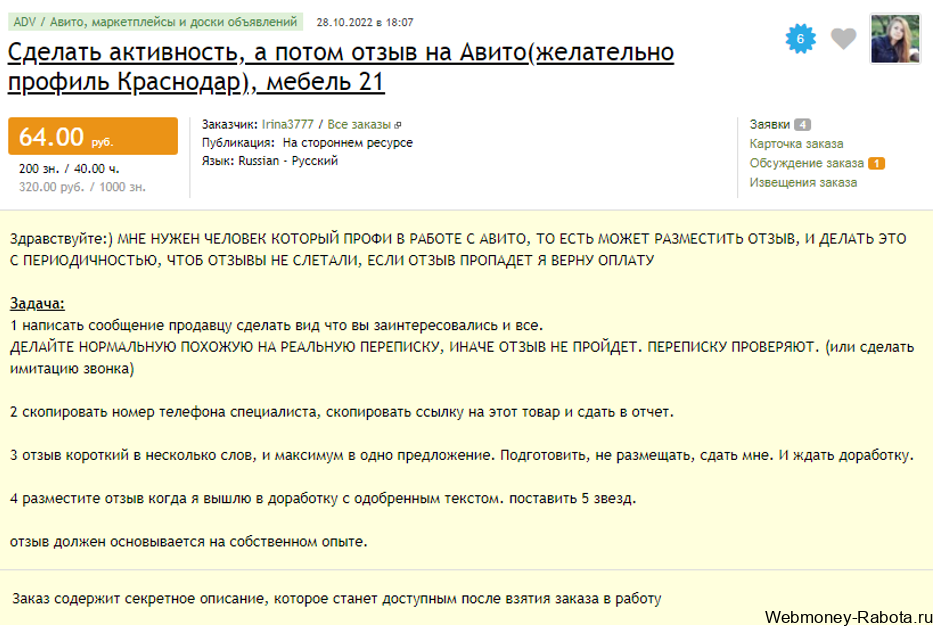Click the 64.00 руб. price box
942x635 pixels.
(94, 137)
